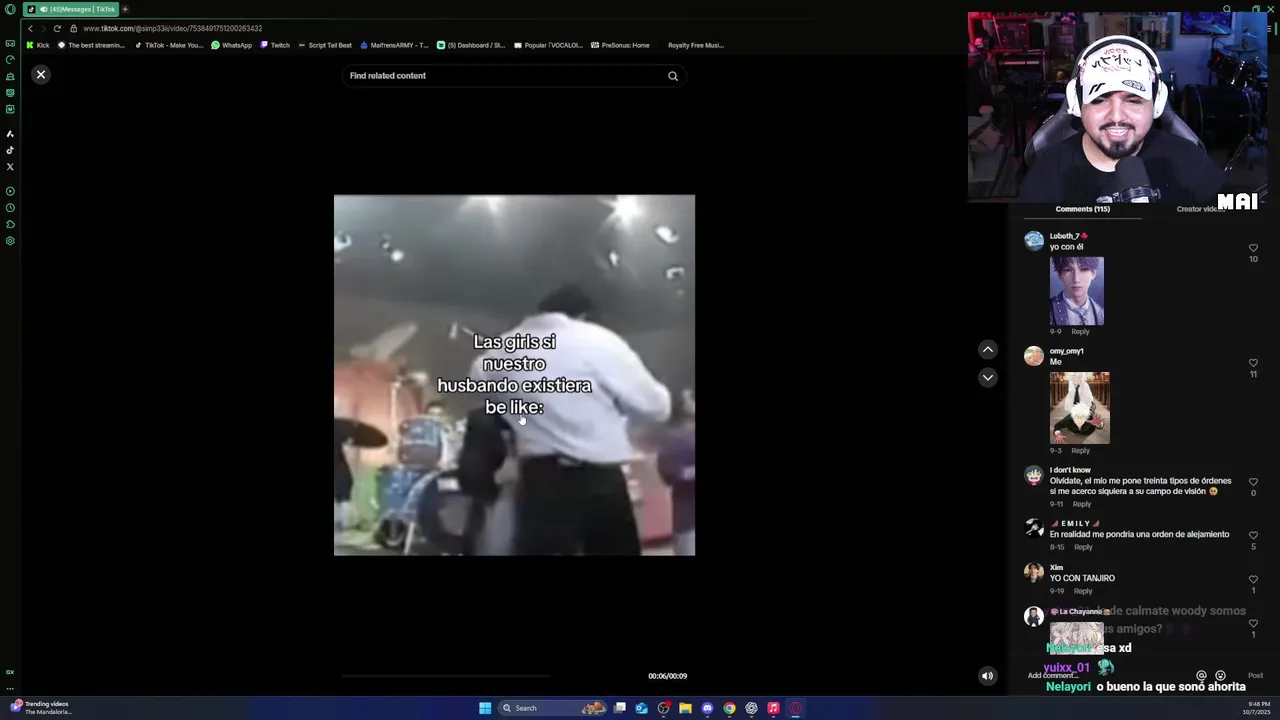Reload the TikTok page

56,28
